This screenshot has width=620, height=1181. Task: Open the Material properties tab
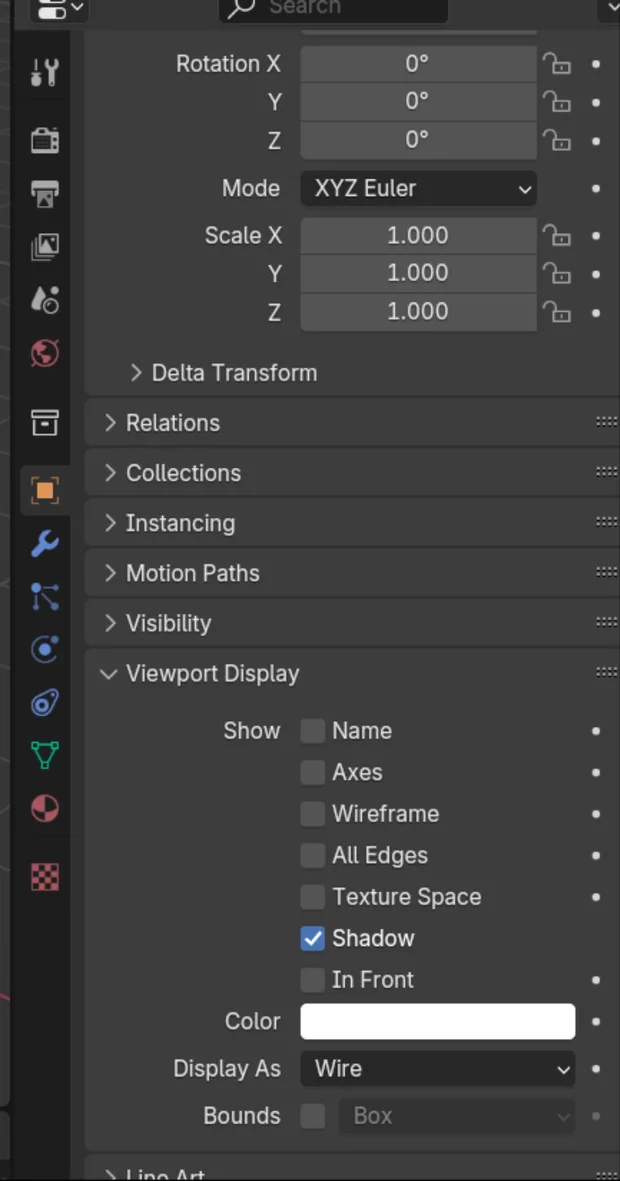[44, 808]
